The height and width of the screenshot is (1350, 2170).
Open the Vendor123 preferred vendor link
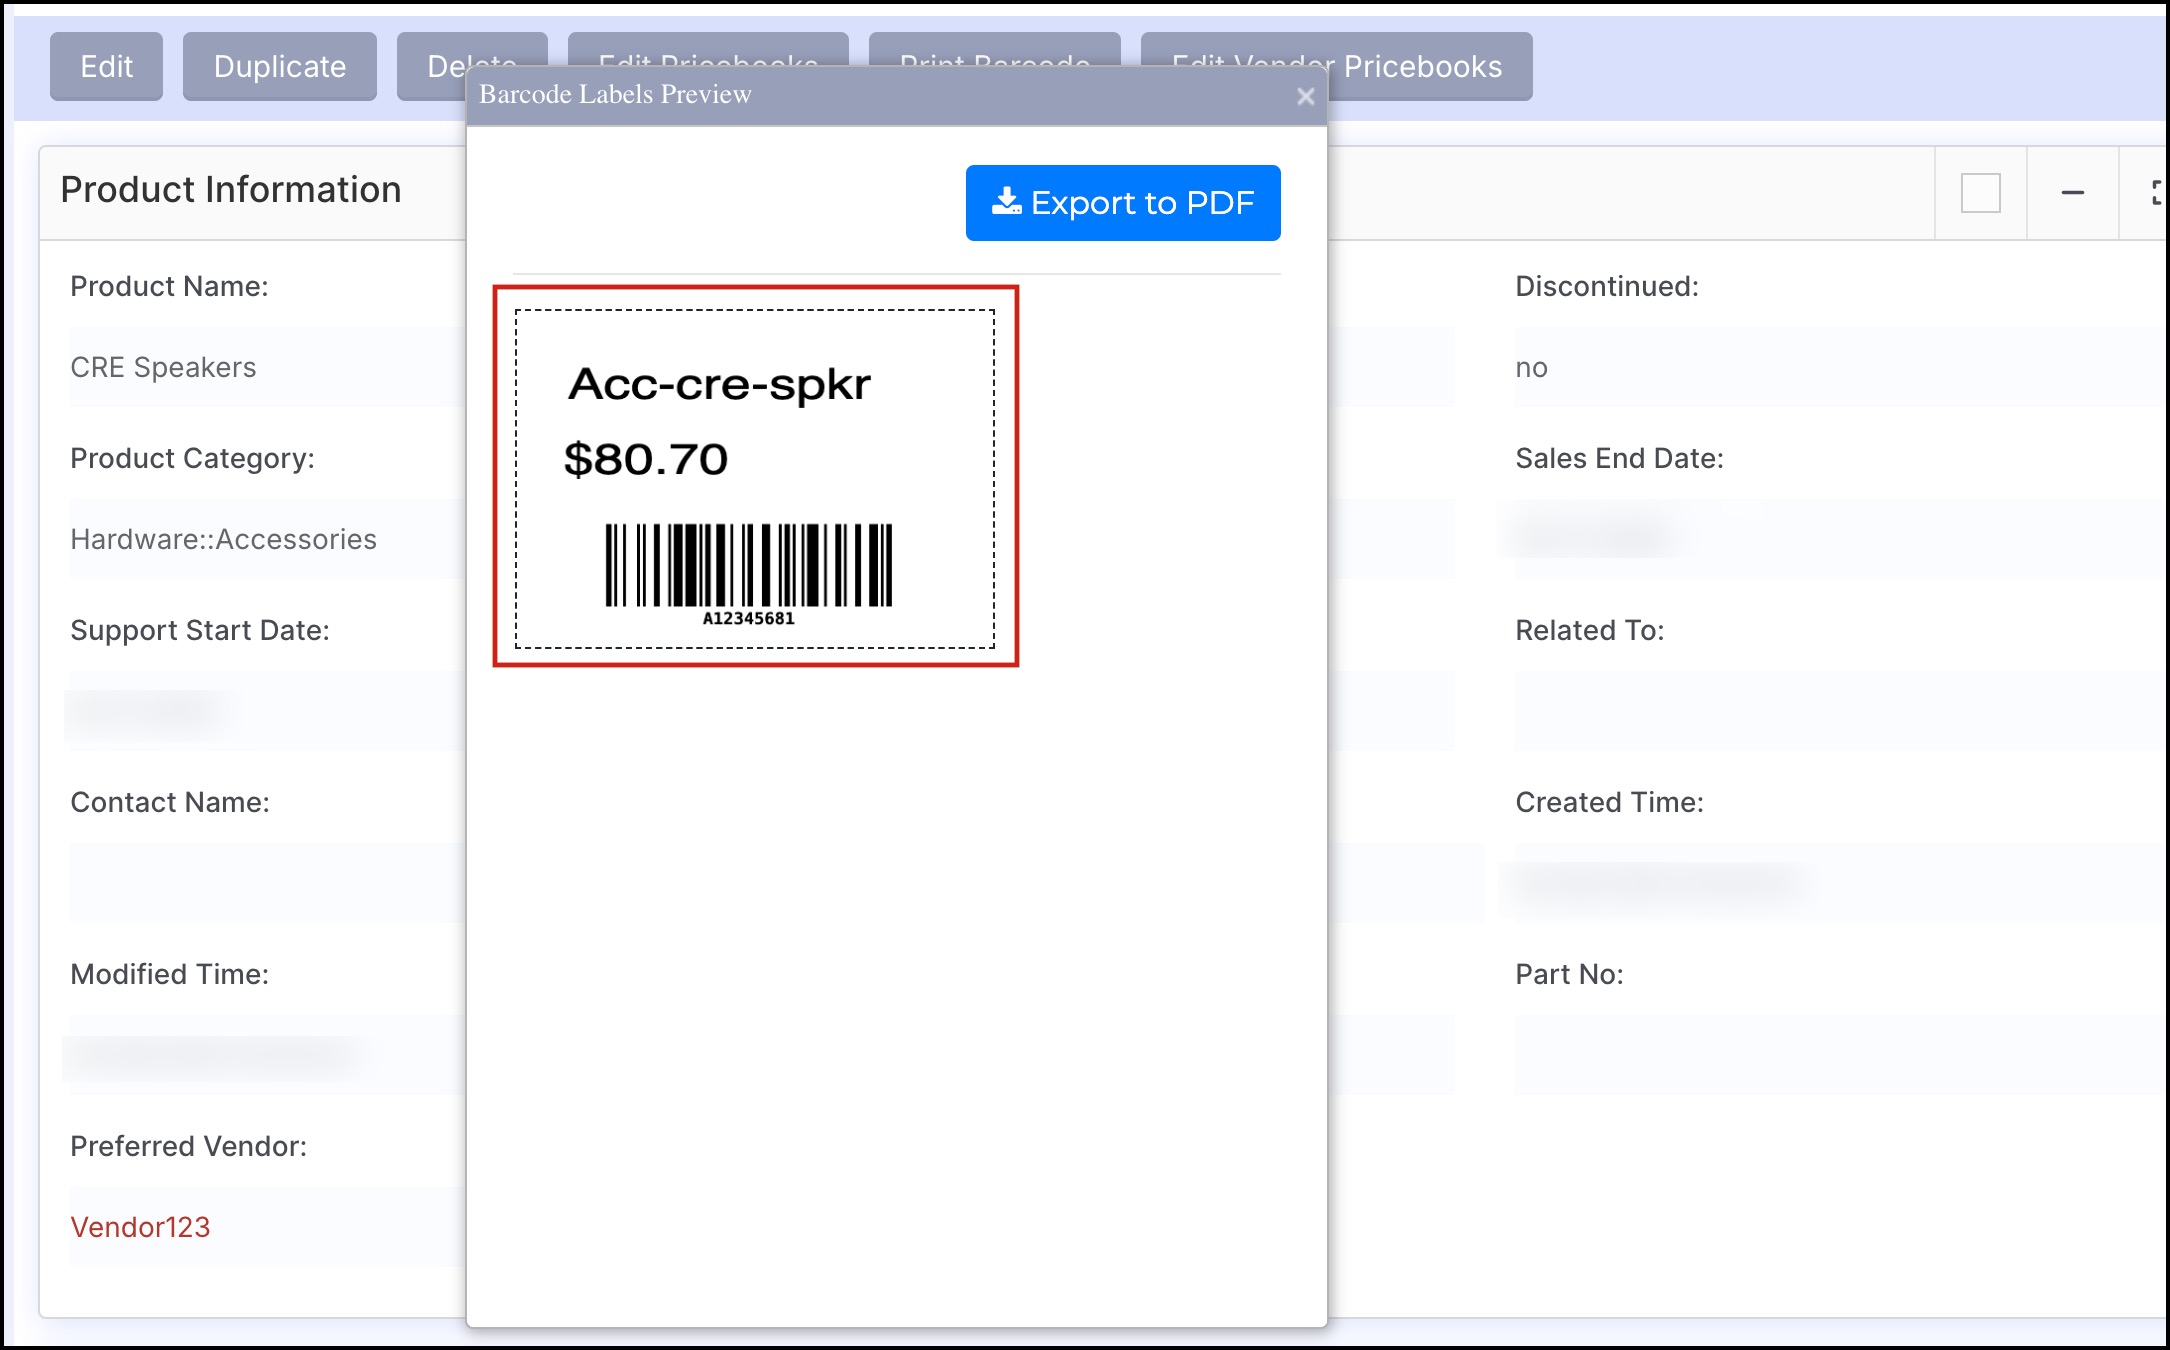pos(140,1227)
